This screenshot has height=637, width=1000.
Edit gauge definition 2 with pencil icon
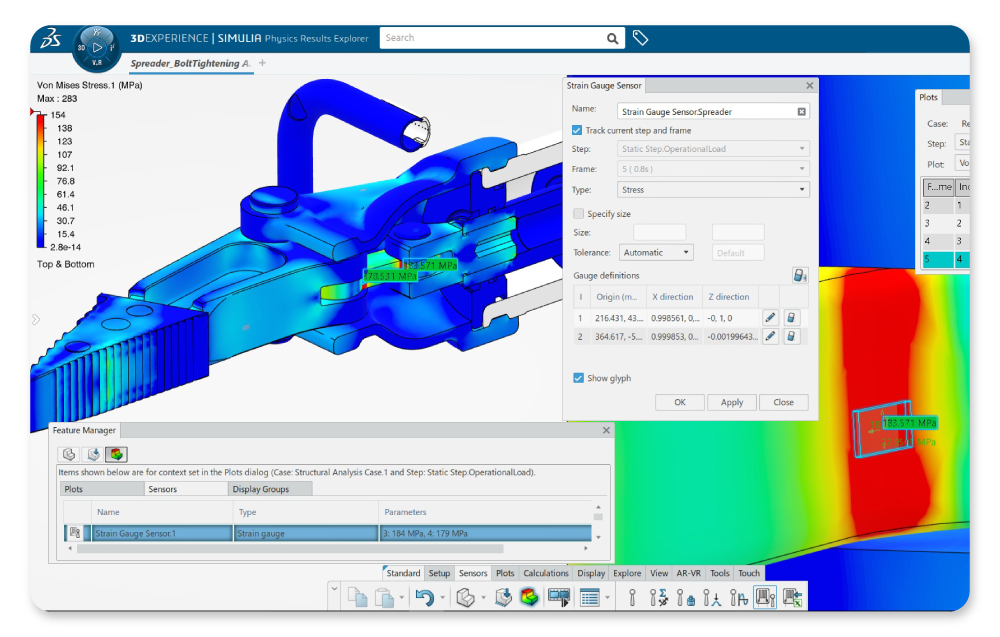click(770, 336)
